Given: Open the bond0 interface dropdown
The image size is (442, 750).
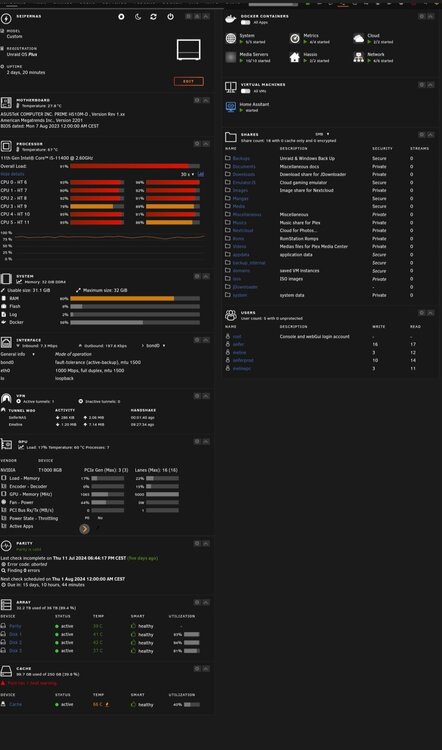Looking at the screenshot, I should pos(154,346).
